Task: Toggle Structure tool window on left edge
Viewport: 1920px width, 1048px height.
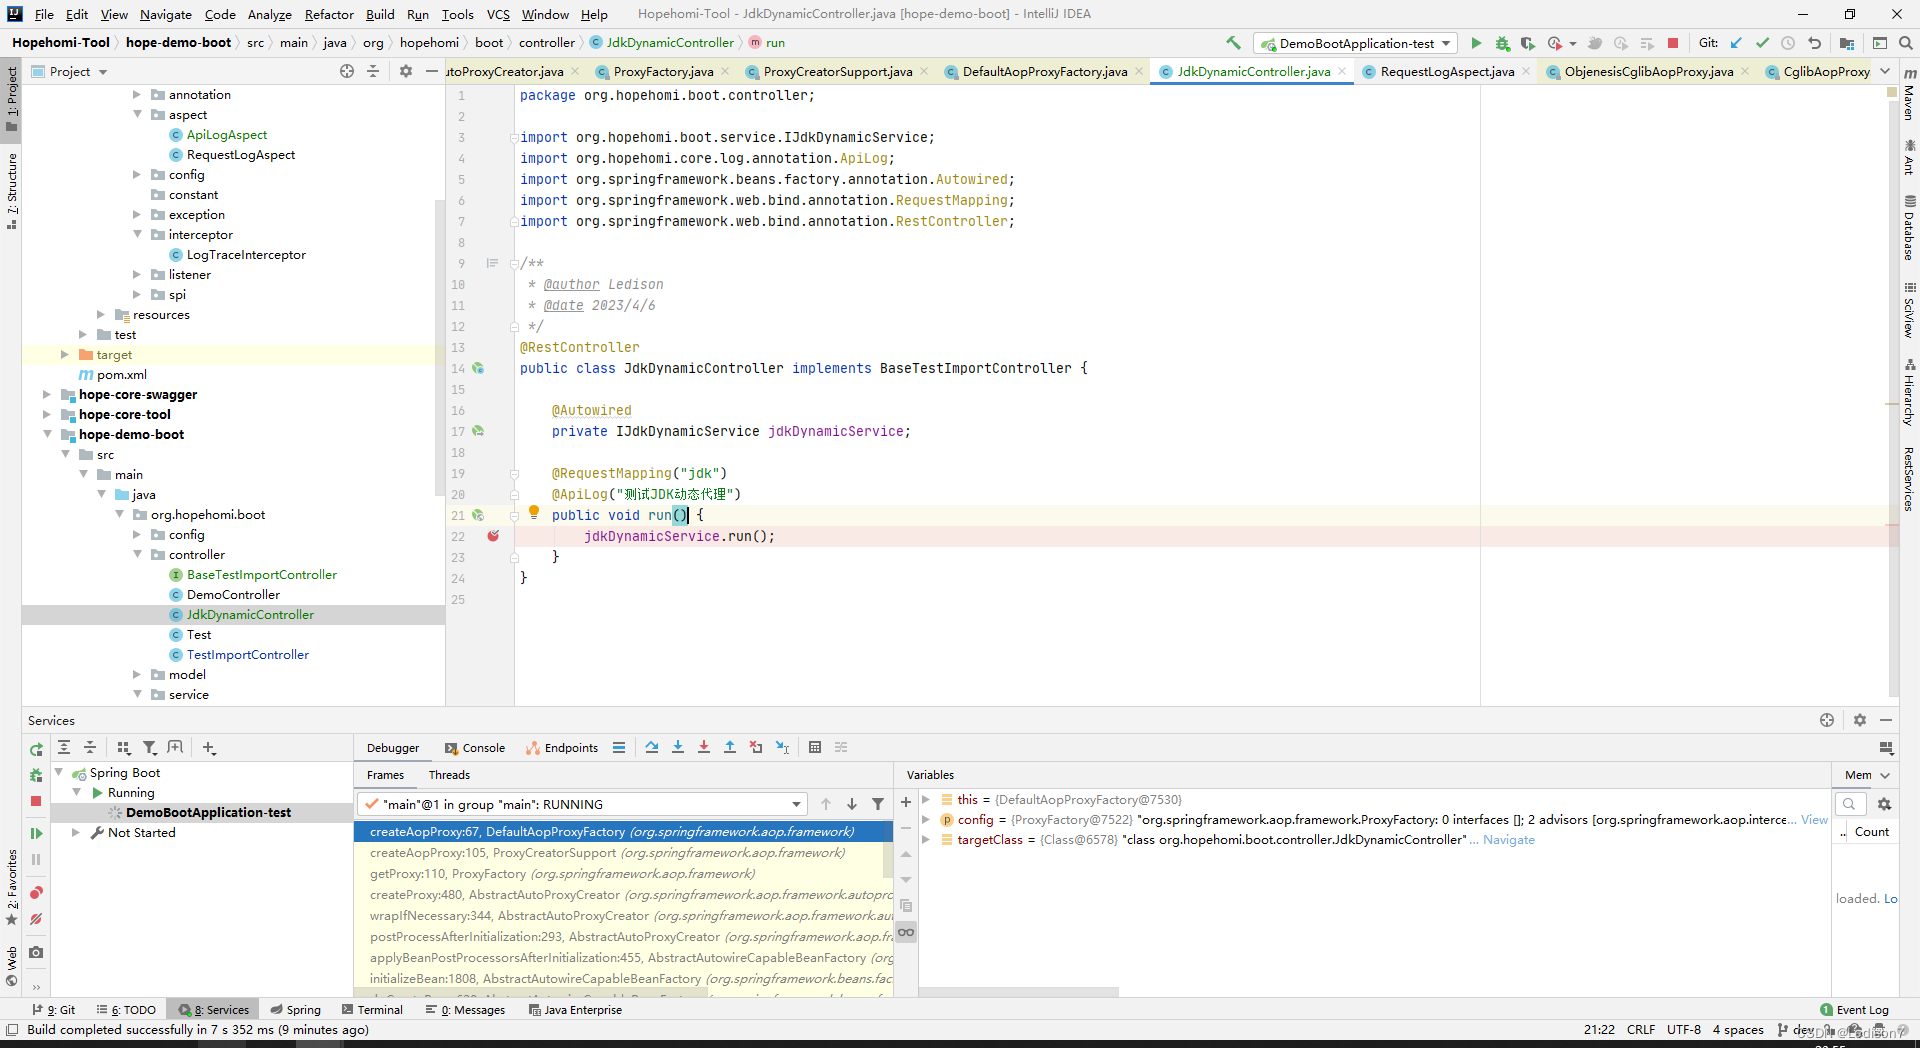Action: pyautogui.click(x=11, y=190)
